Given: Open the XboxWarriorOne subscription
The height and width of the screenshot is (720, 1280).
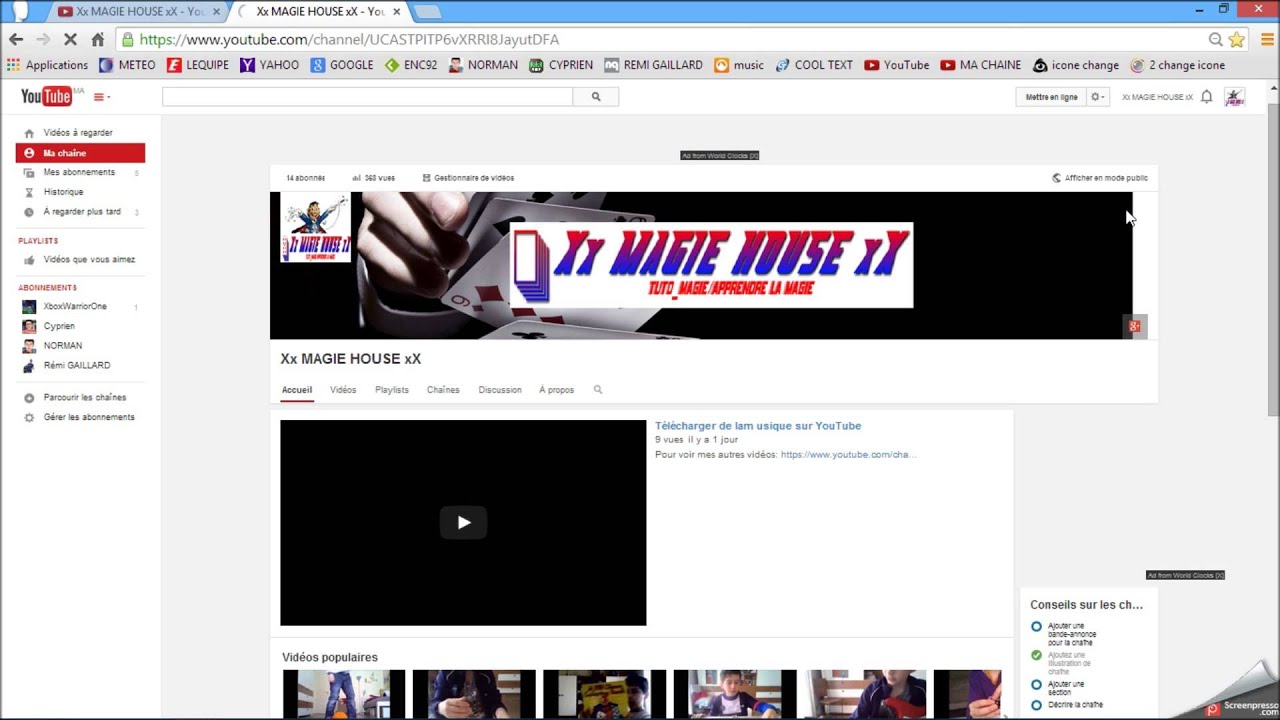Looking at the screenshot, I should [x=75, y=306].
